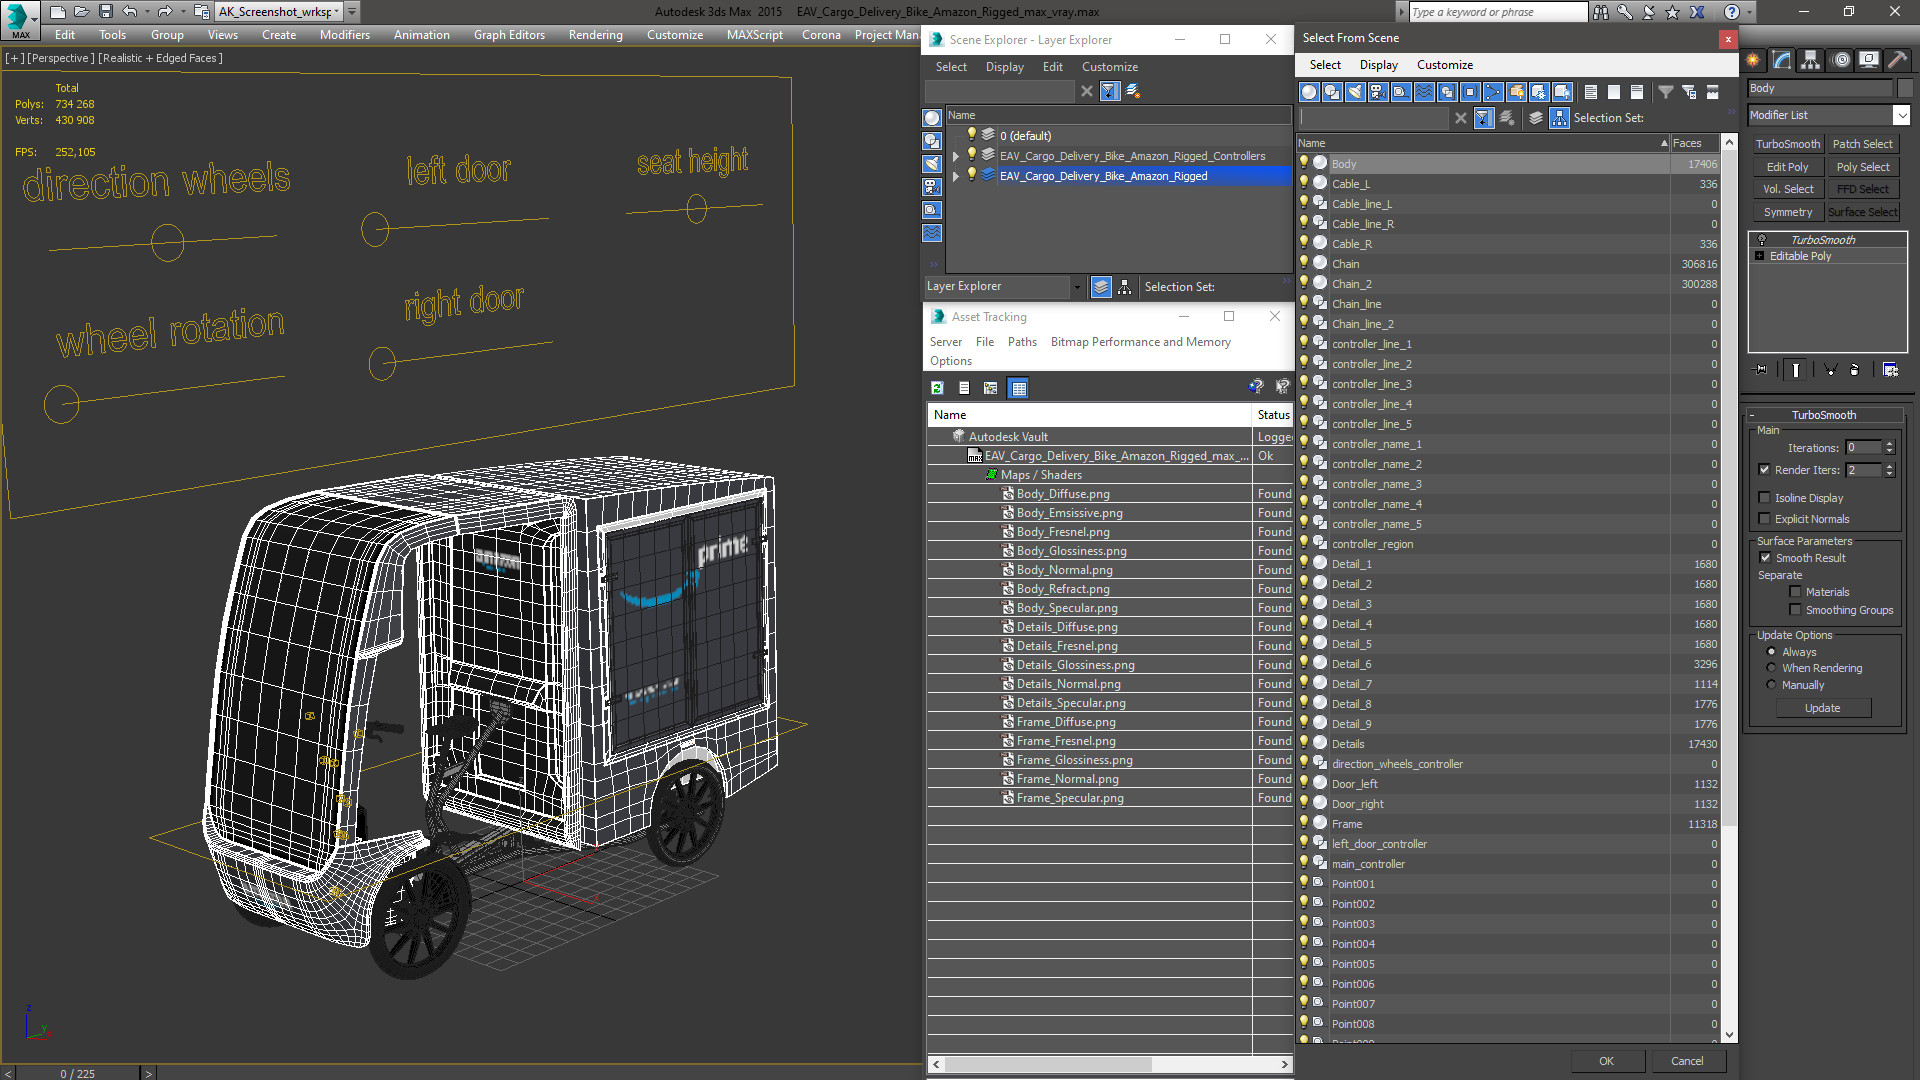Open the Display command panel tab

1868,60
